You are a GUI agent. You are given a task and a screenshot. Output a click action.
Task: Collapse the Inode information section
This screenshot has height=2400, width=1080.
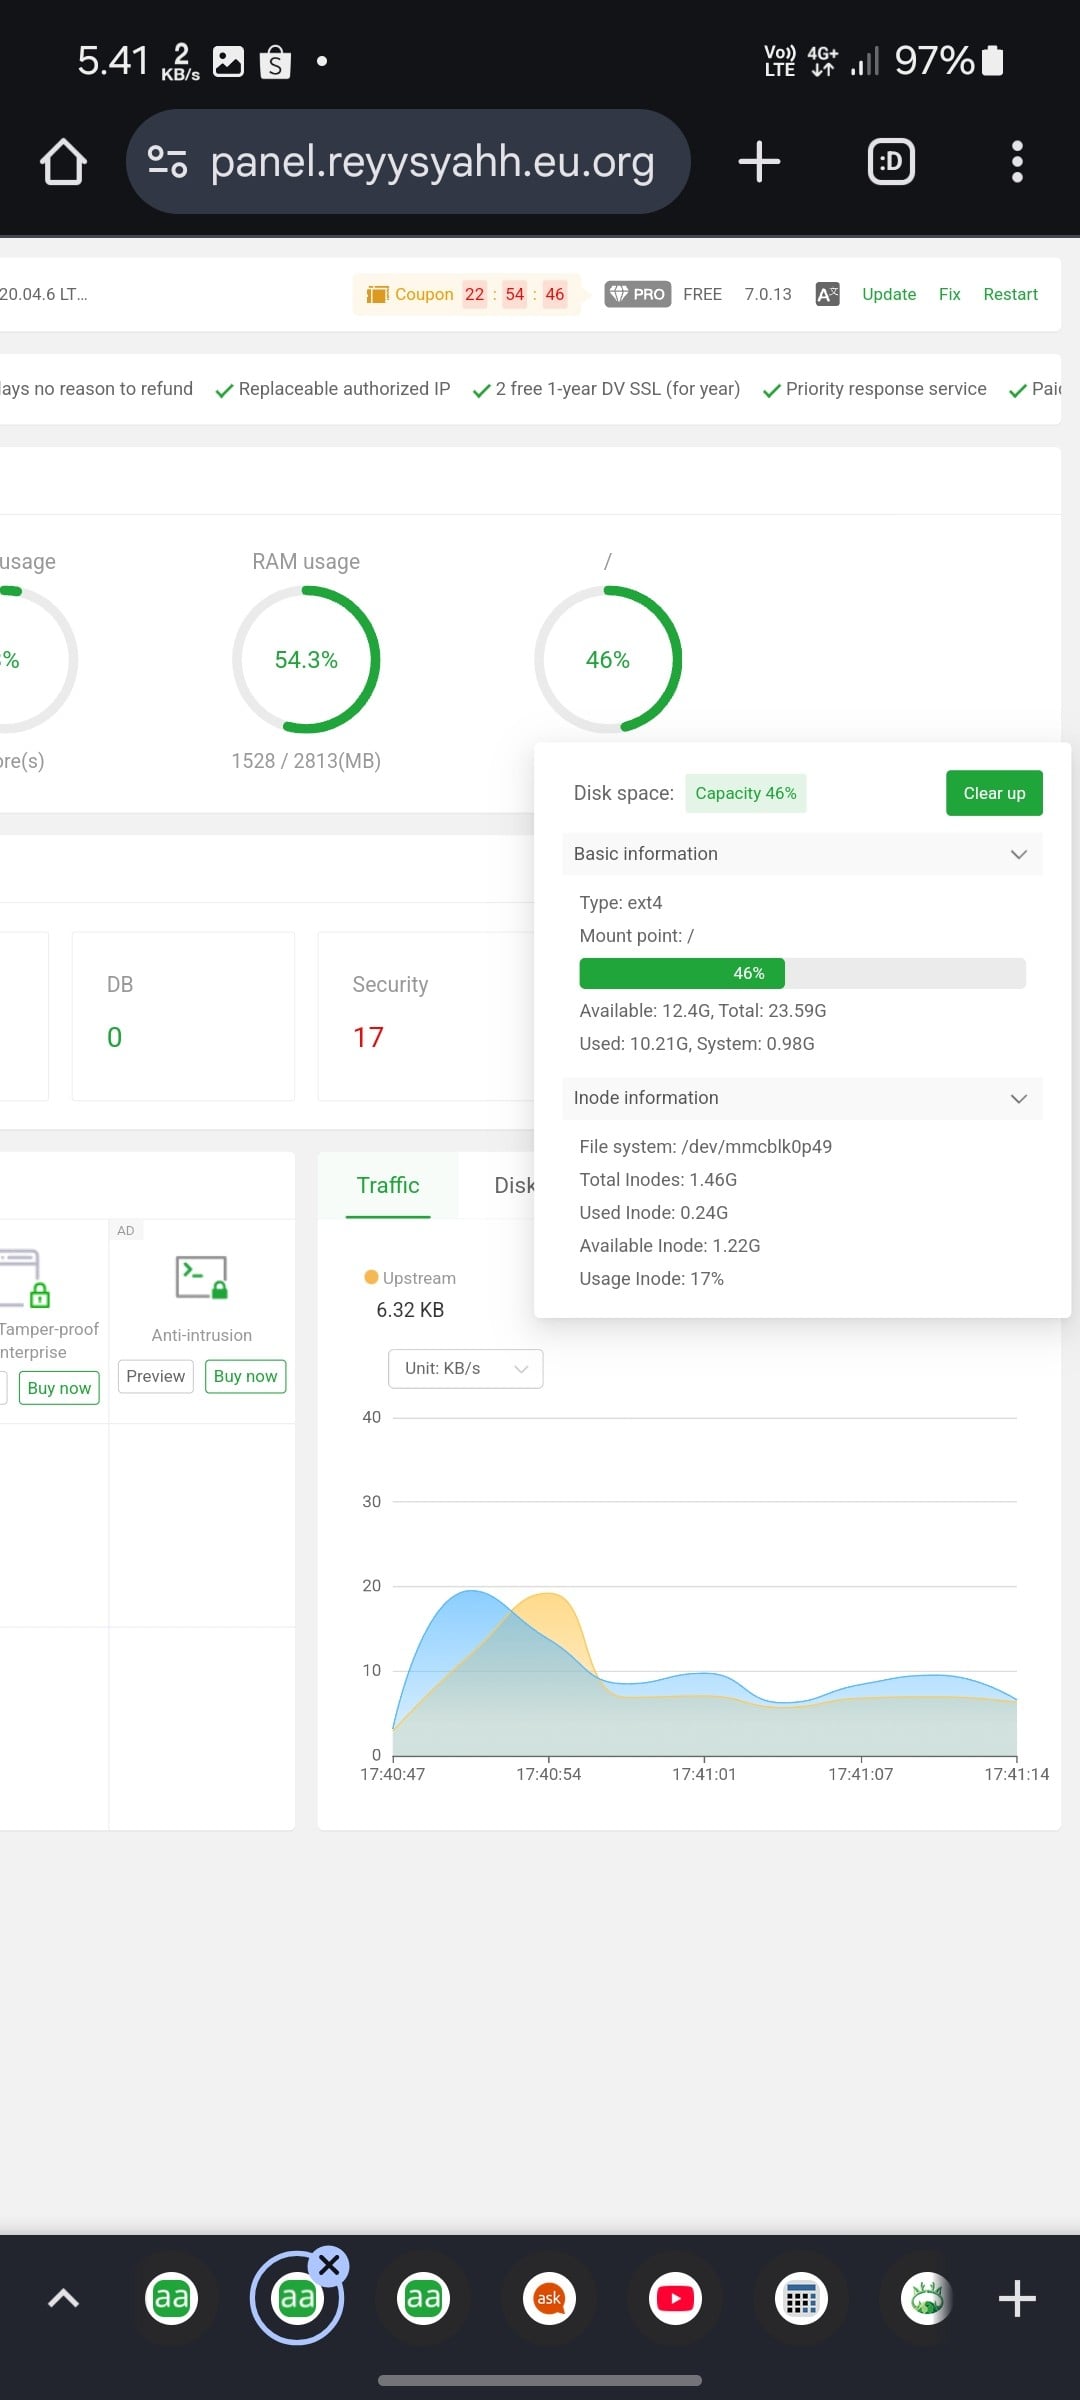pyautogui.click(x=1018, y=1098)
